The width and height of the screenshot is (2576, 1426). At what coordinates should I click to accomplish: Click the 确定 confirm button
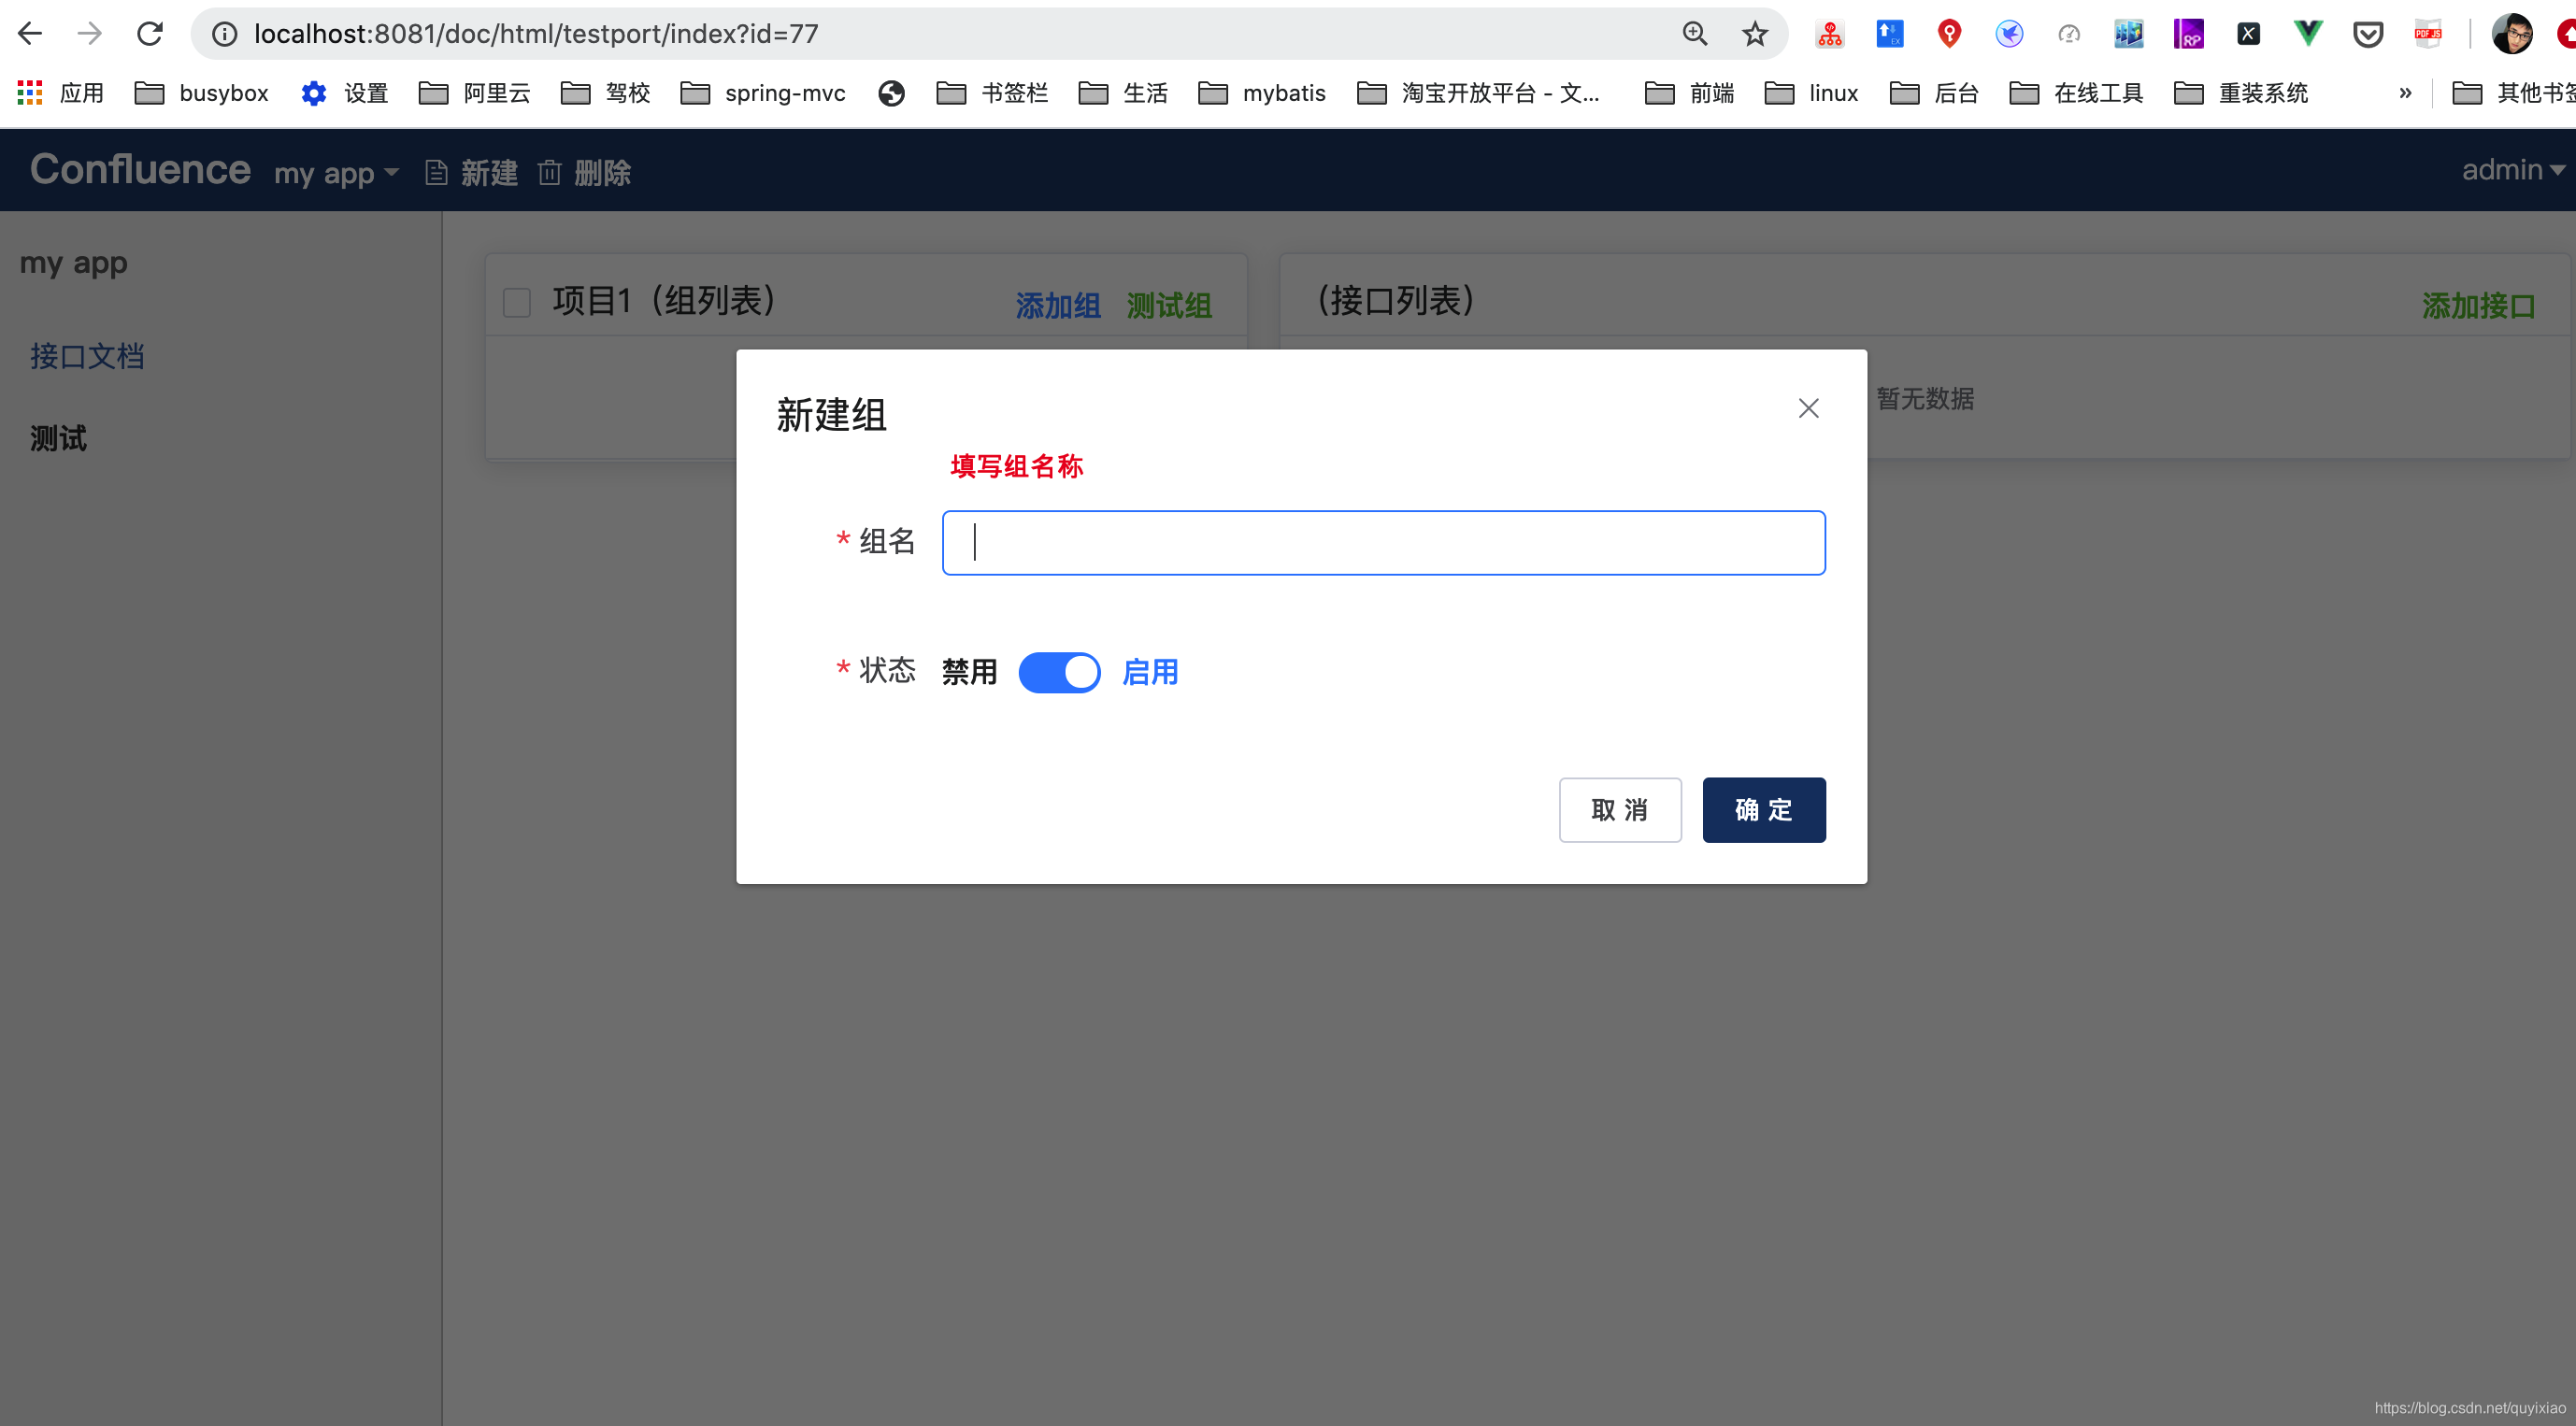pyautogui.click(x=1765, y=809)
